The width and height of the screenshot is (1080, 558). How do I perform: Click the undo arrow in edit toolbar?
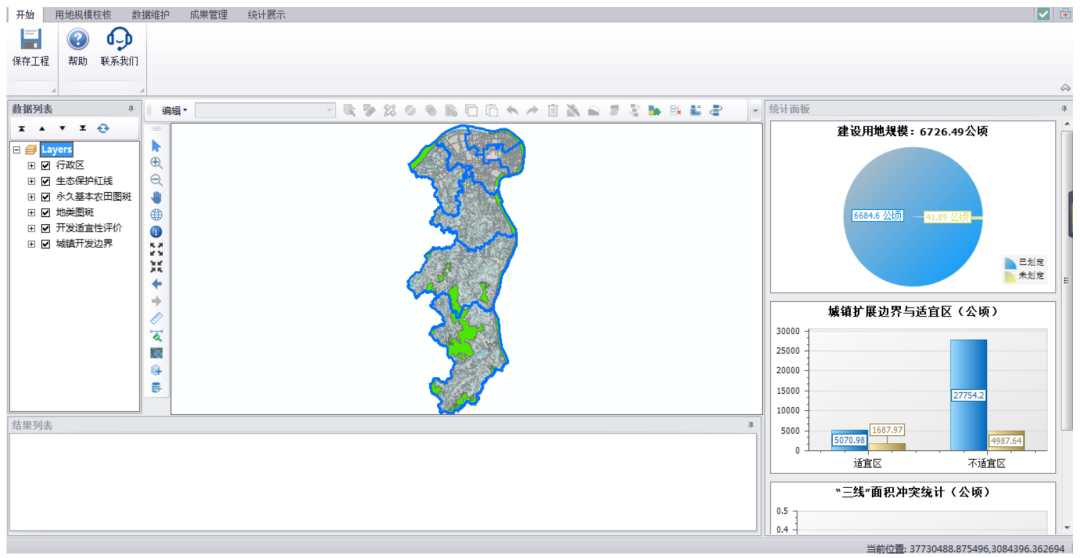pos(512,110)
